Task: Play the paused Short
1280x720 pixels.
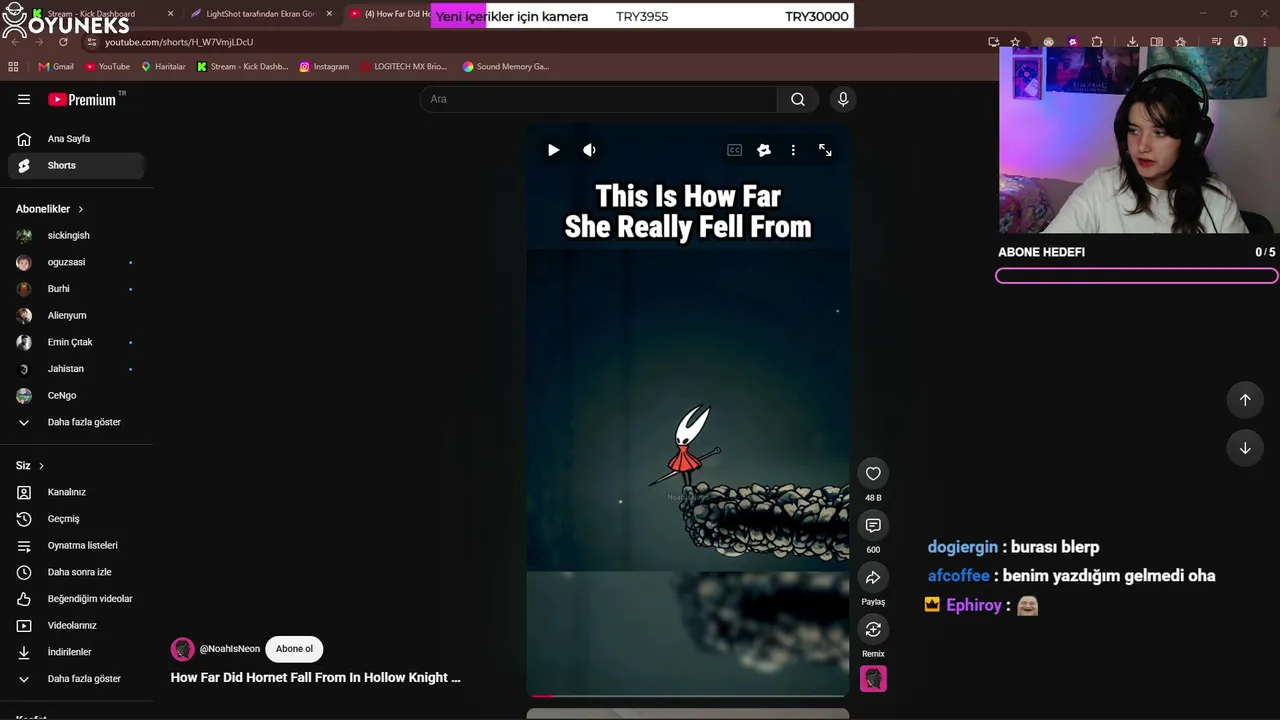Action: coord(553,150)
